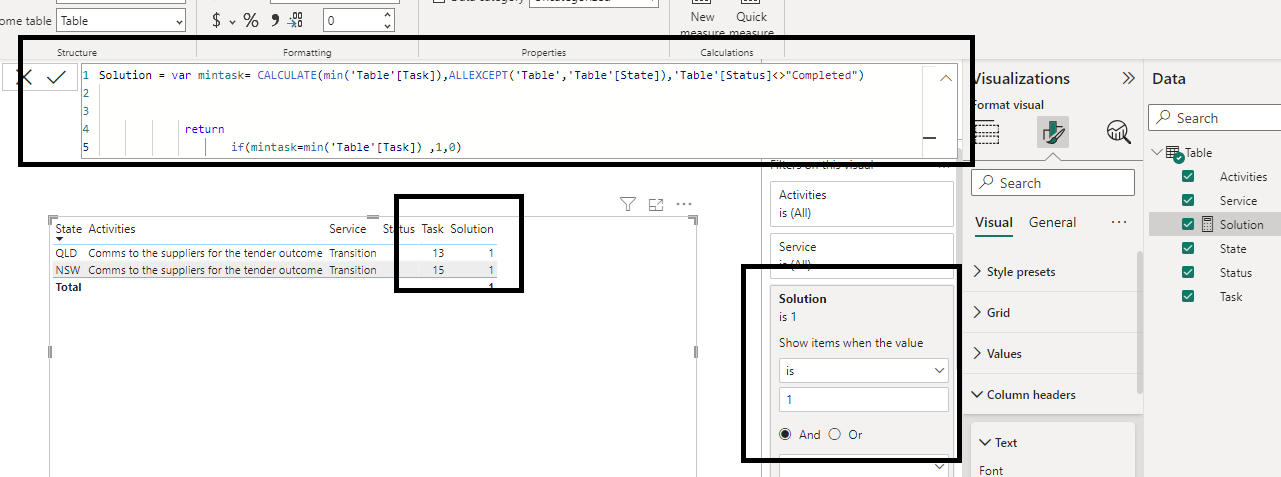Apply percentage format icon
1281x477 pixels.
[251, 20]
